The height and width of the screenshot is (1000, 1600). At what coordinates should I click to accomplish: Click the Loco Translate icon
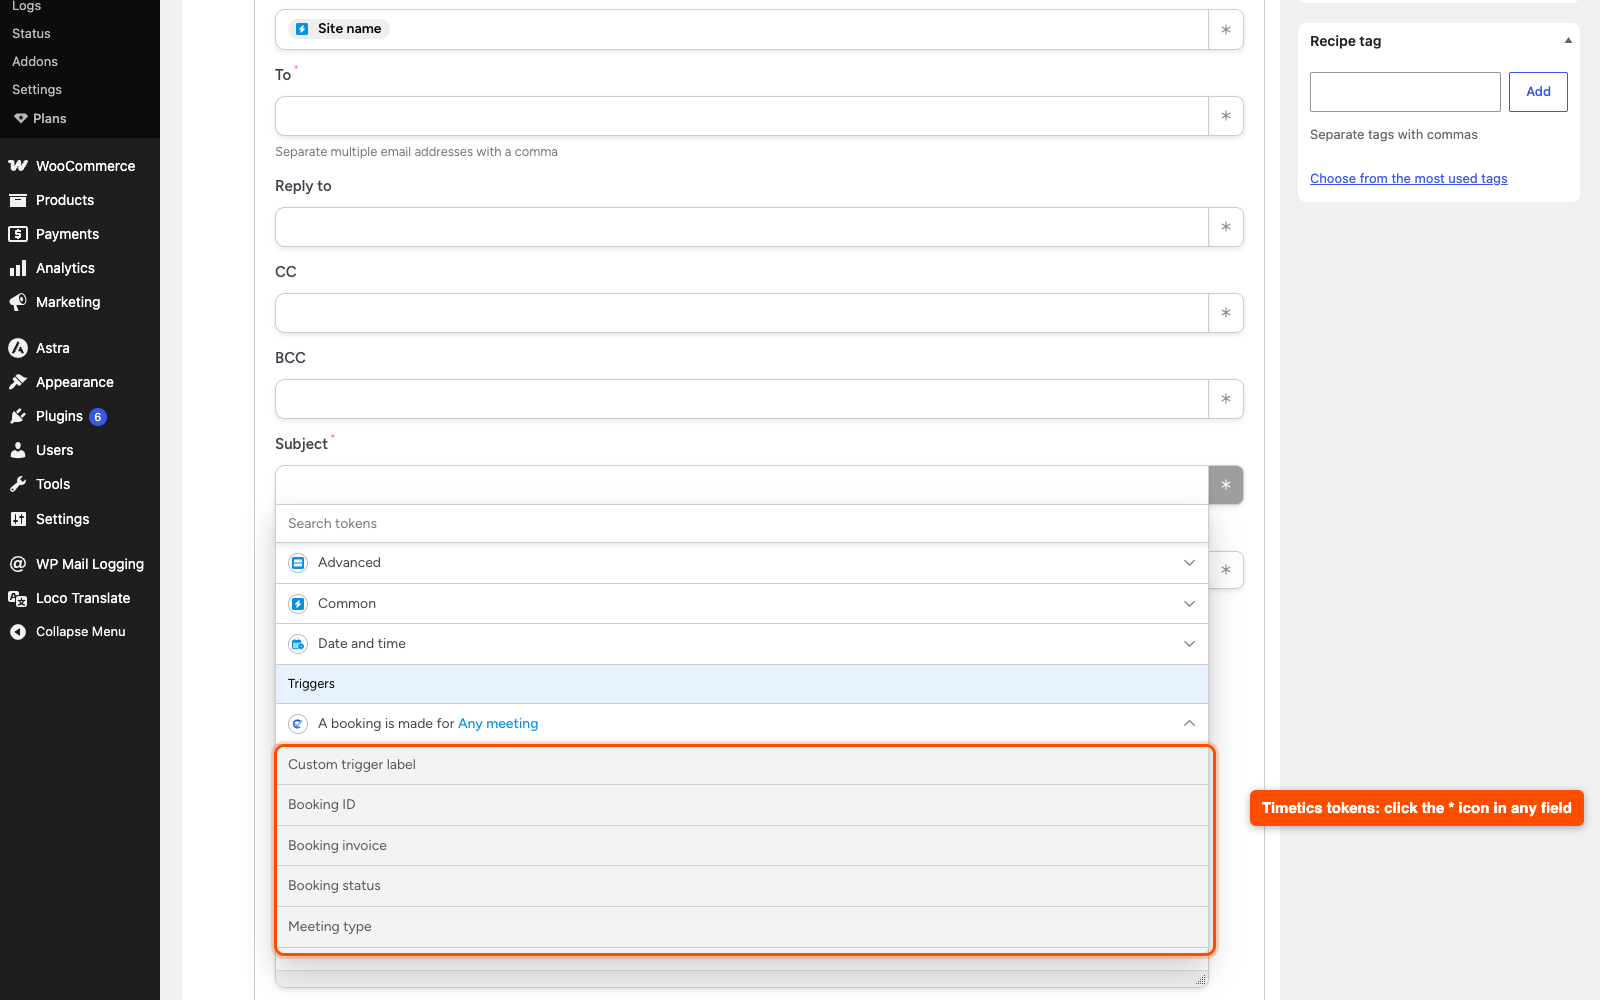pos(18,598)
